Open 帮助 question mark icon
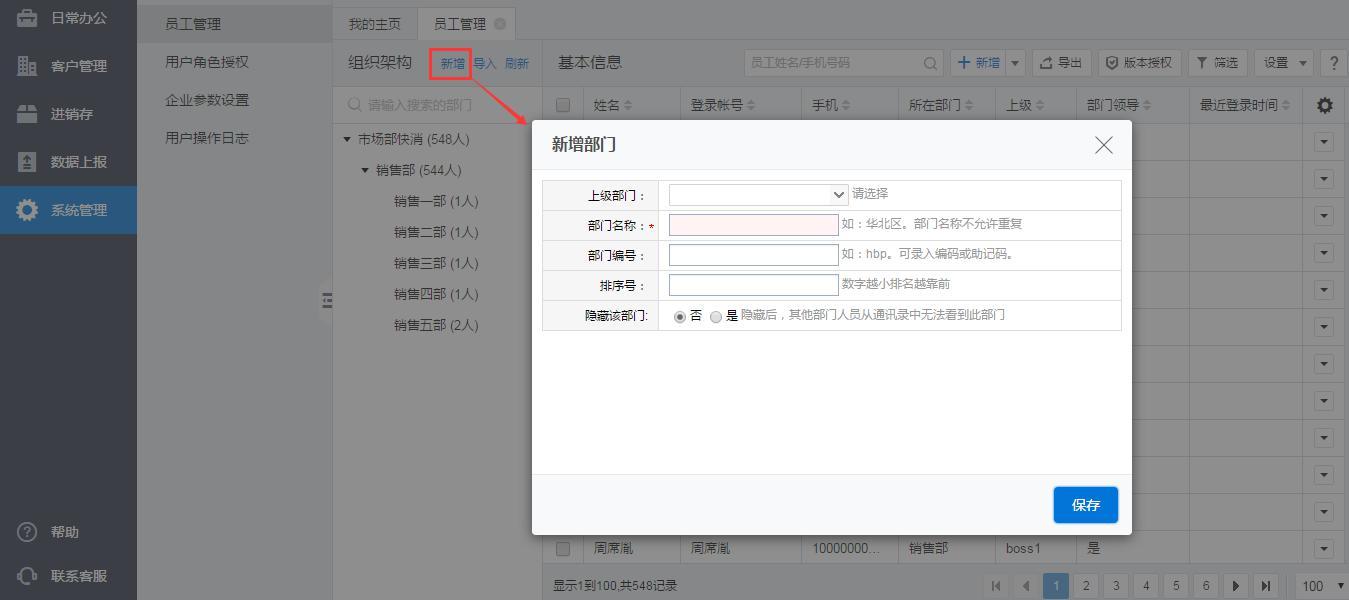 [27, 532]
